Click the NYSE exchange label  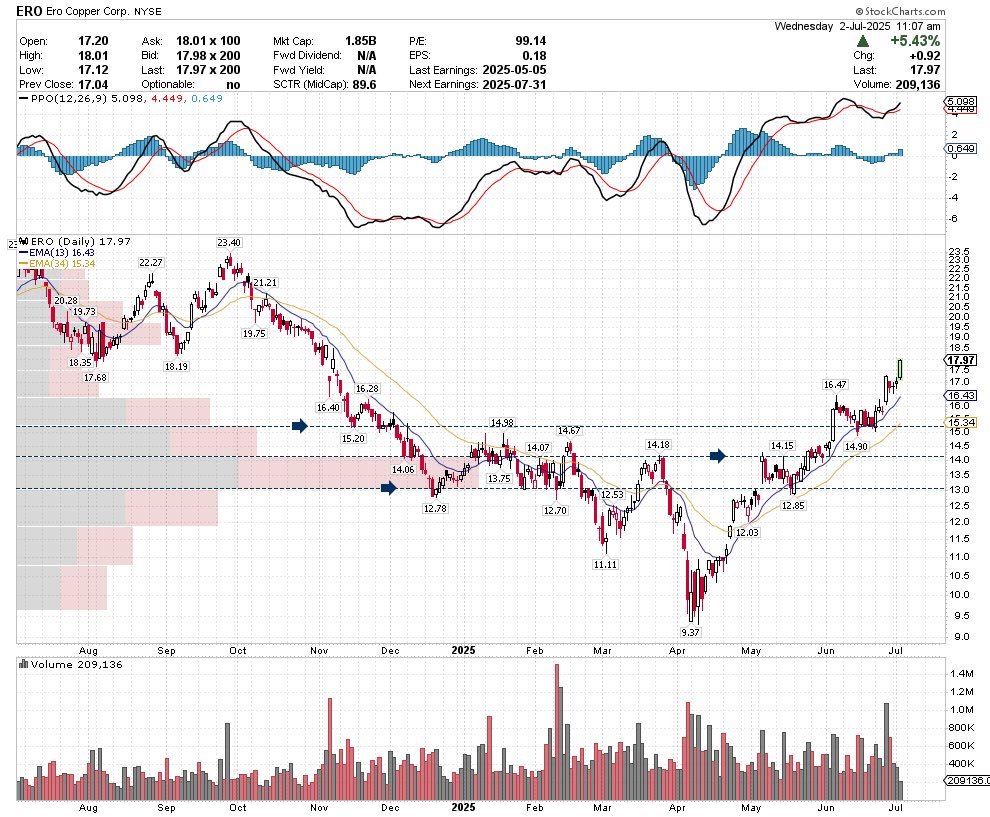tap(148, 11)
